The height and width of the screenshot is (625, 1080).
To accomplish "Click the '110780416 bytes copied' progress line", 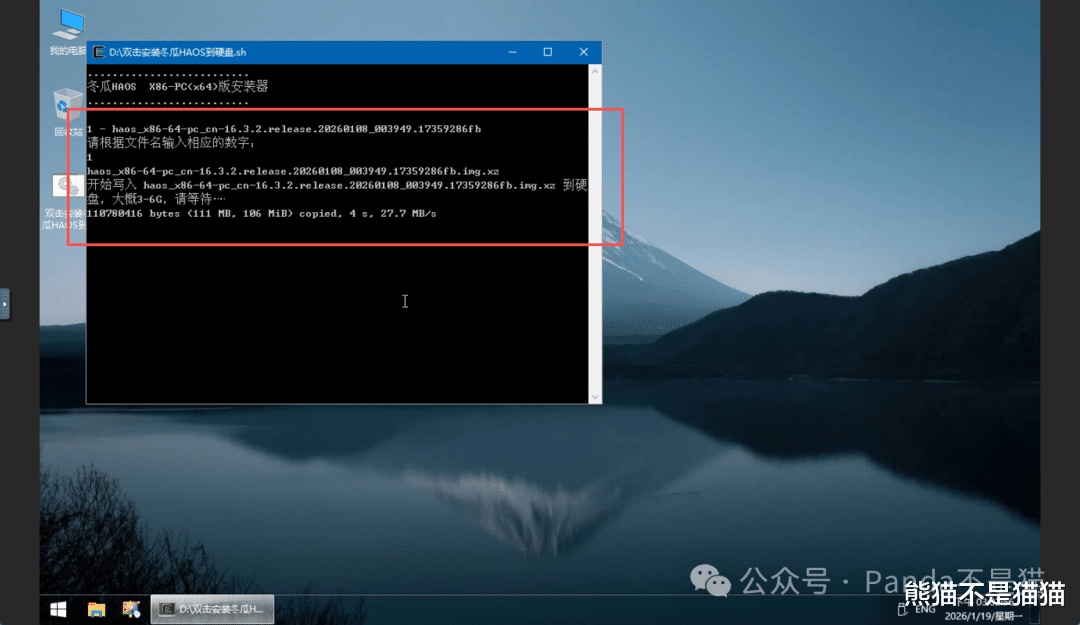I will point(262,214).
